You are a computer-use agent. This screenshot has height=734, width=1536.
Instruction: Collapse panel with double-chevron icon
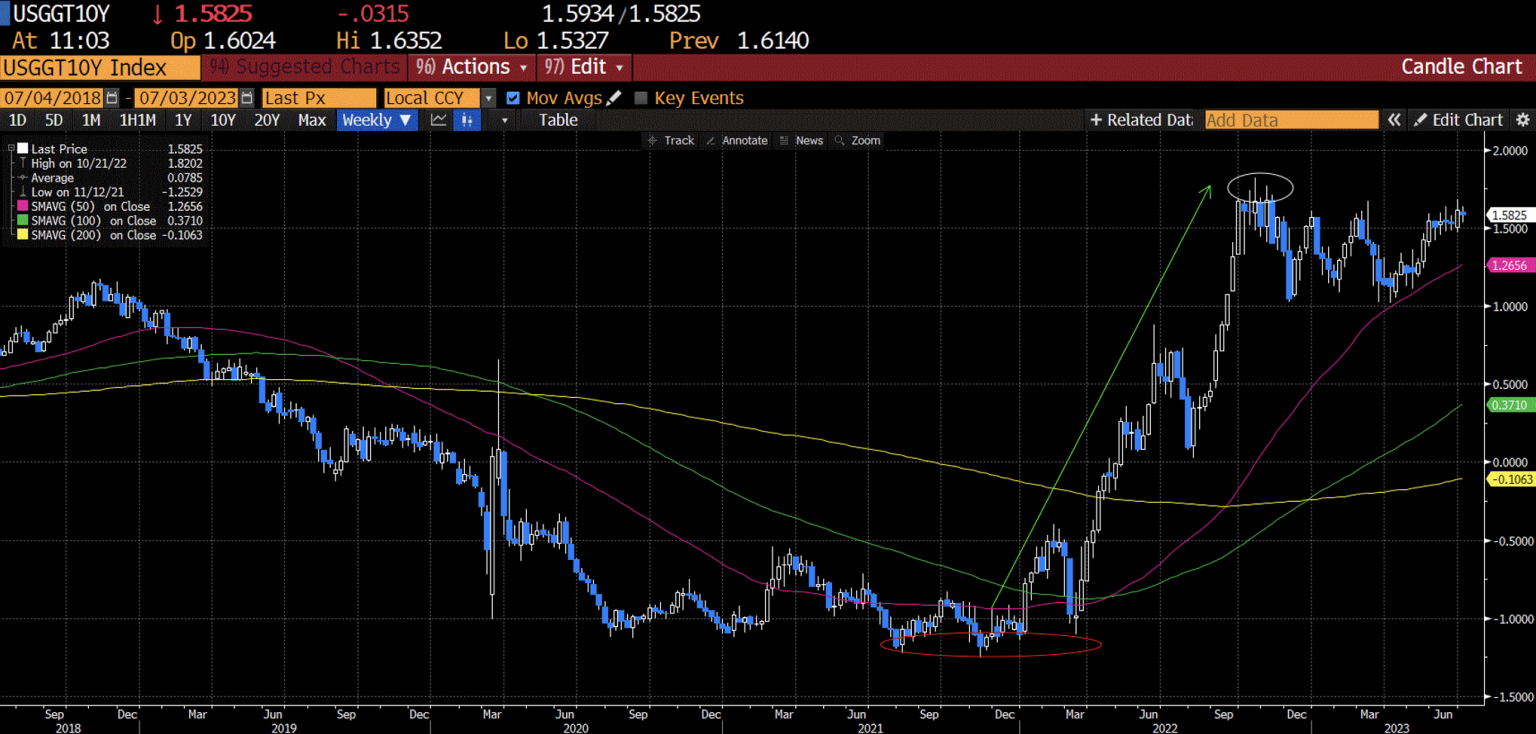click(1393, 120)
